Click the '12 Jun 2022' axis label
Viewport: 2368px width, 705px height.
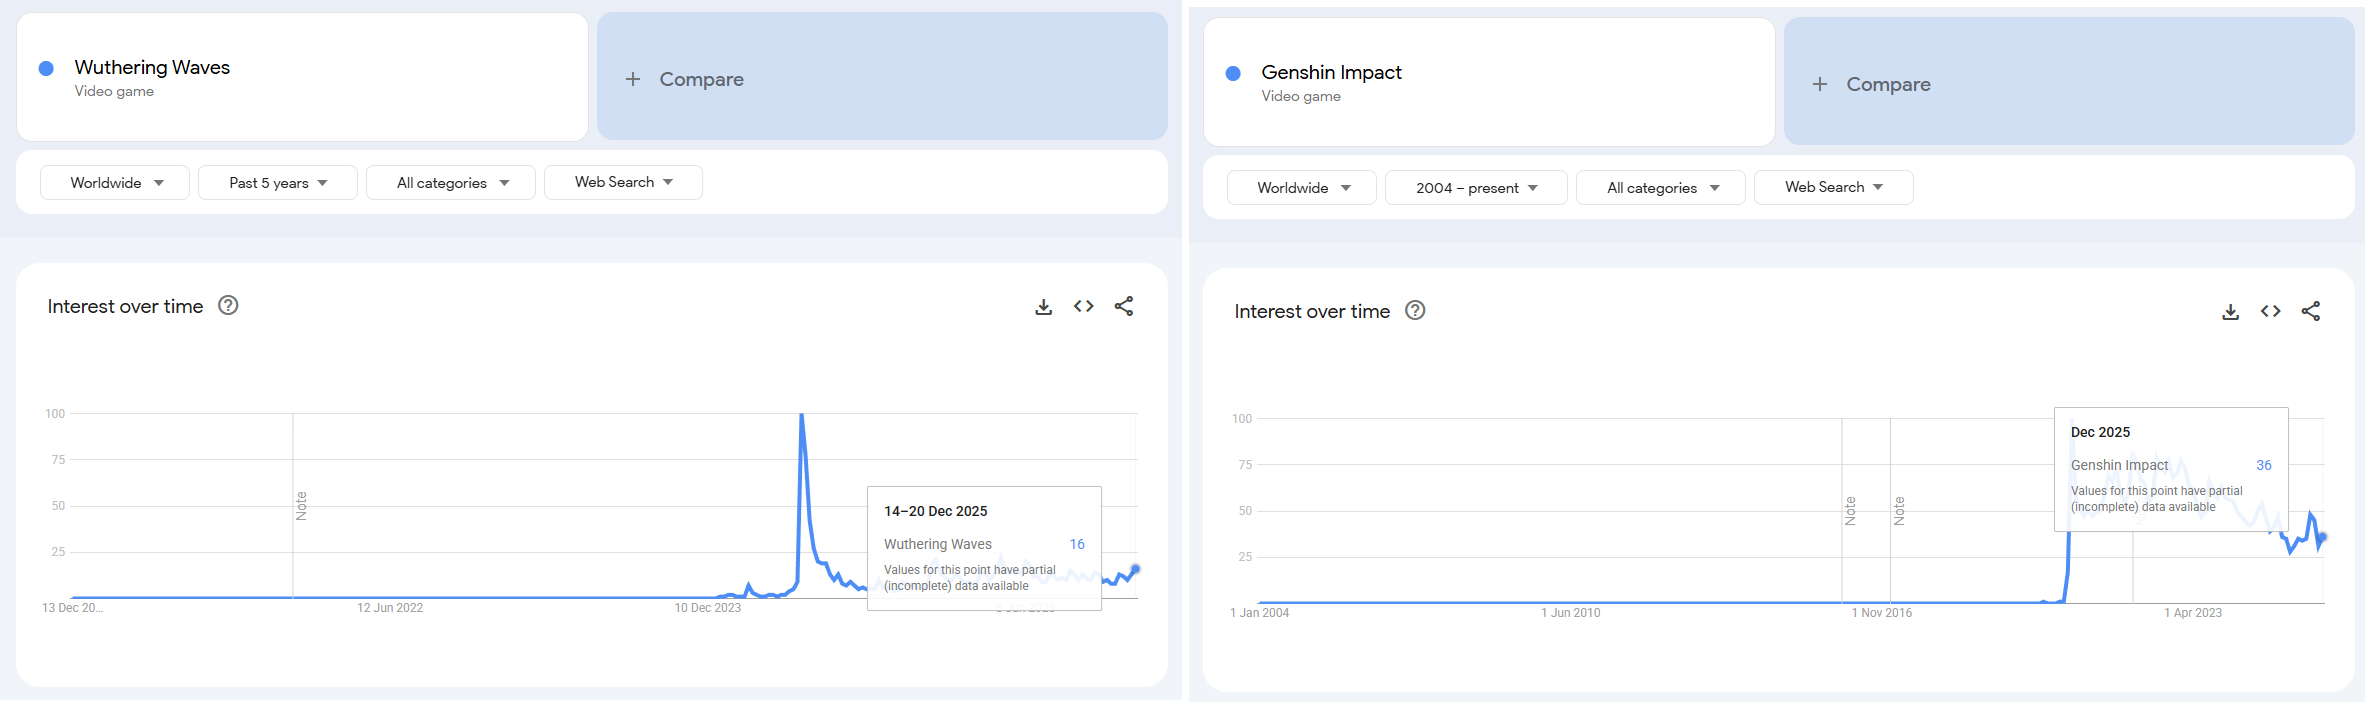[x=390, y=608]
